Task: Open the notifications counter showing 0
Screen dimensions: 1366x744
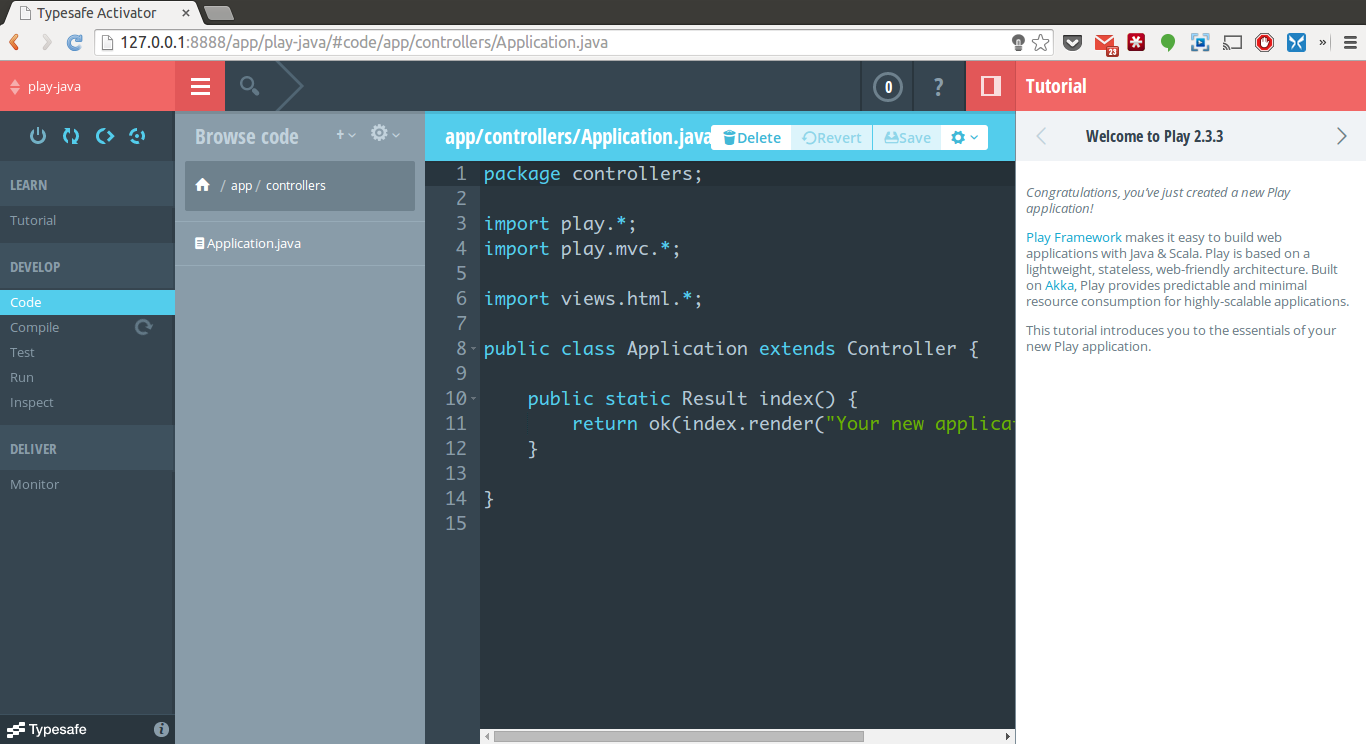Action: tap(888, 87)
